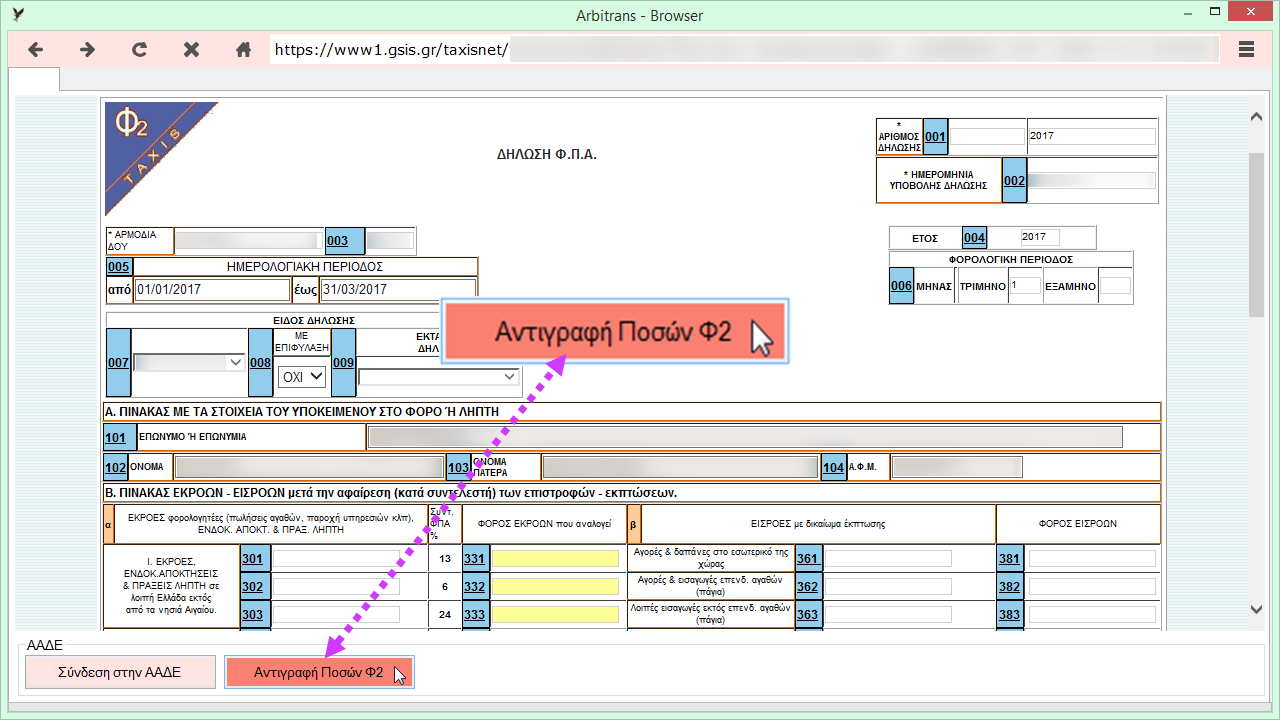Click the input field for code 362
The height and width of the screenshot is (720, 1280).
(x=888, y=587)
